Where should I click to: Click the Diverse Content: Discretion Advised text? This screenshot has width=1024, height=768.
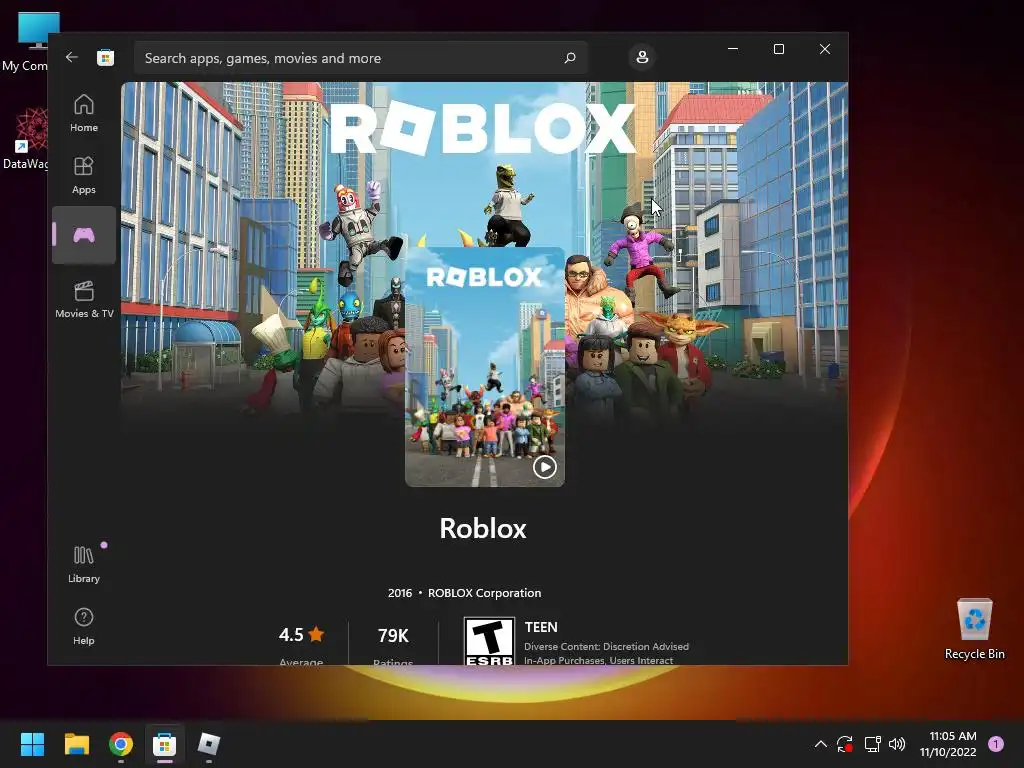[x=606, y=647]
